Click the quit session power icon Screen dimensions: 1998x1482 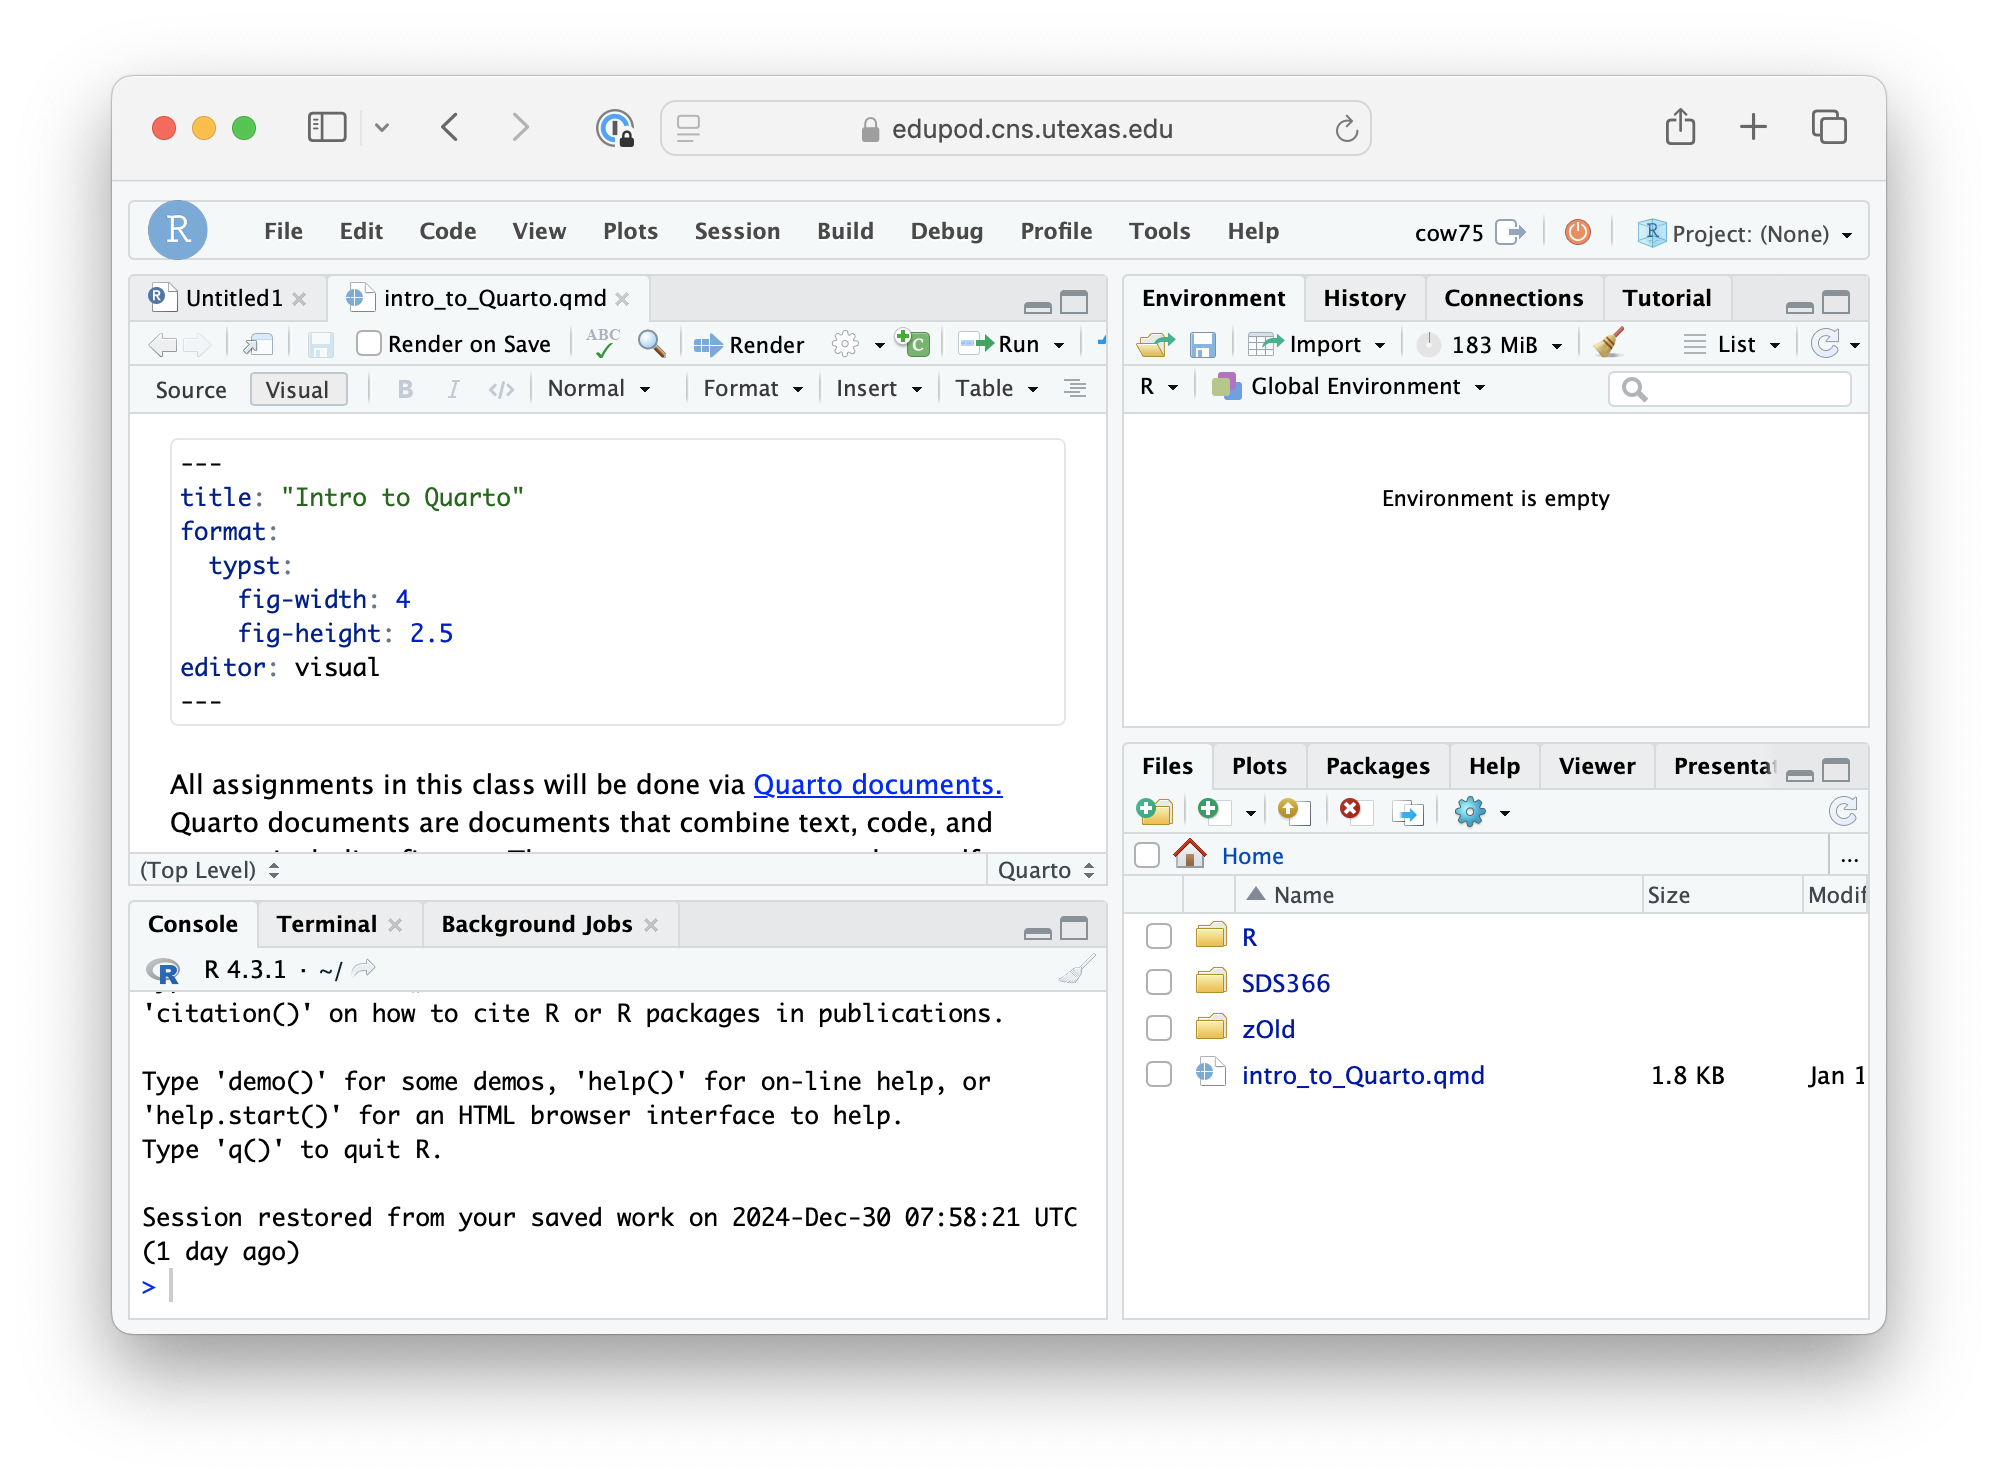(x=1577, y=232)
